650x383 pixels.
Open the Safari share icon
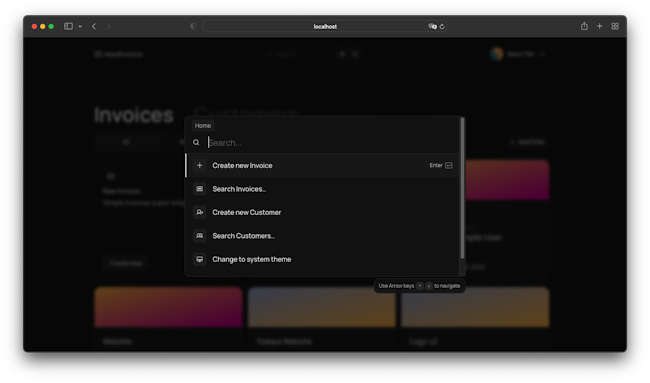tap(584, 26)
